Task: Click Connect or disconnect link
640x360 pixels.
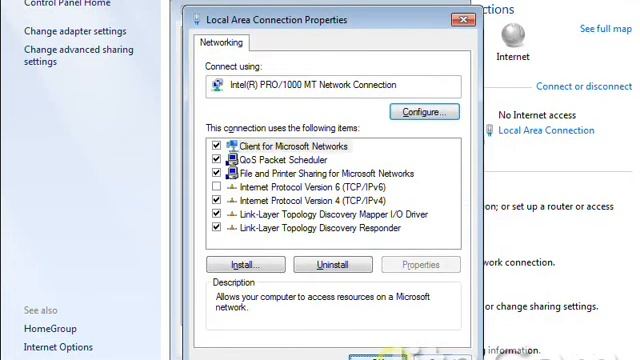Action: click(584, 87)
